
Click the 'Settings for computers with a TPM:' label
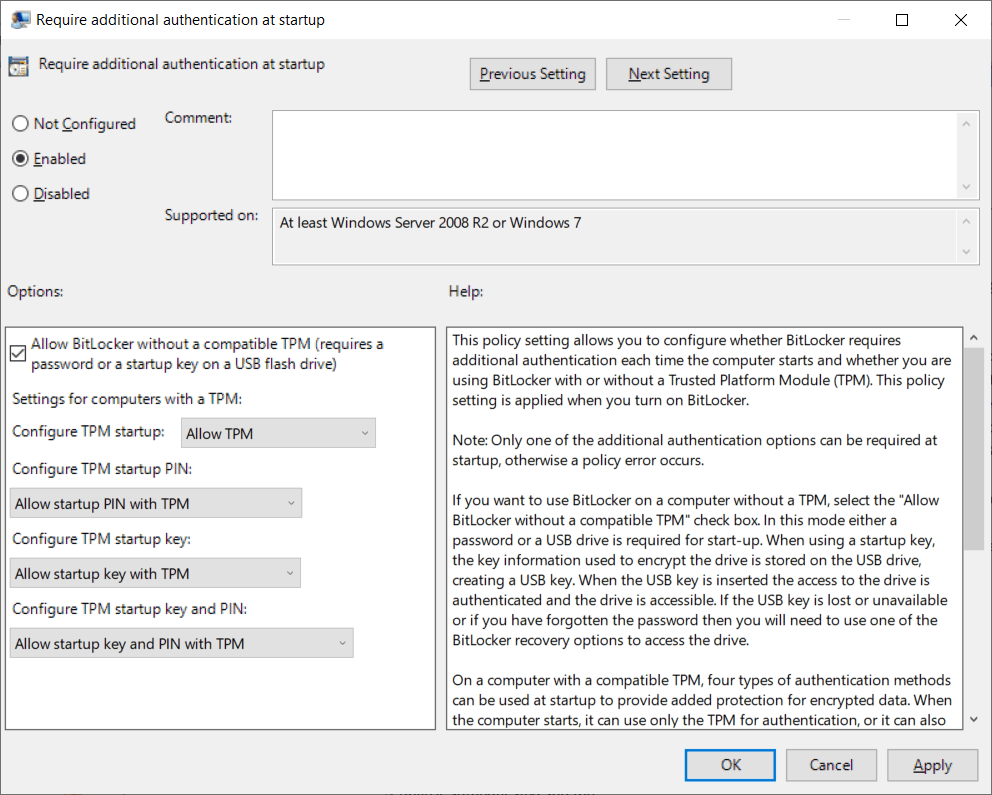tap(127, 399)
